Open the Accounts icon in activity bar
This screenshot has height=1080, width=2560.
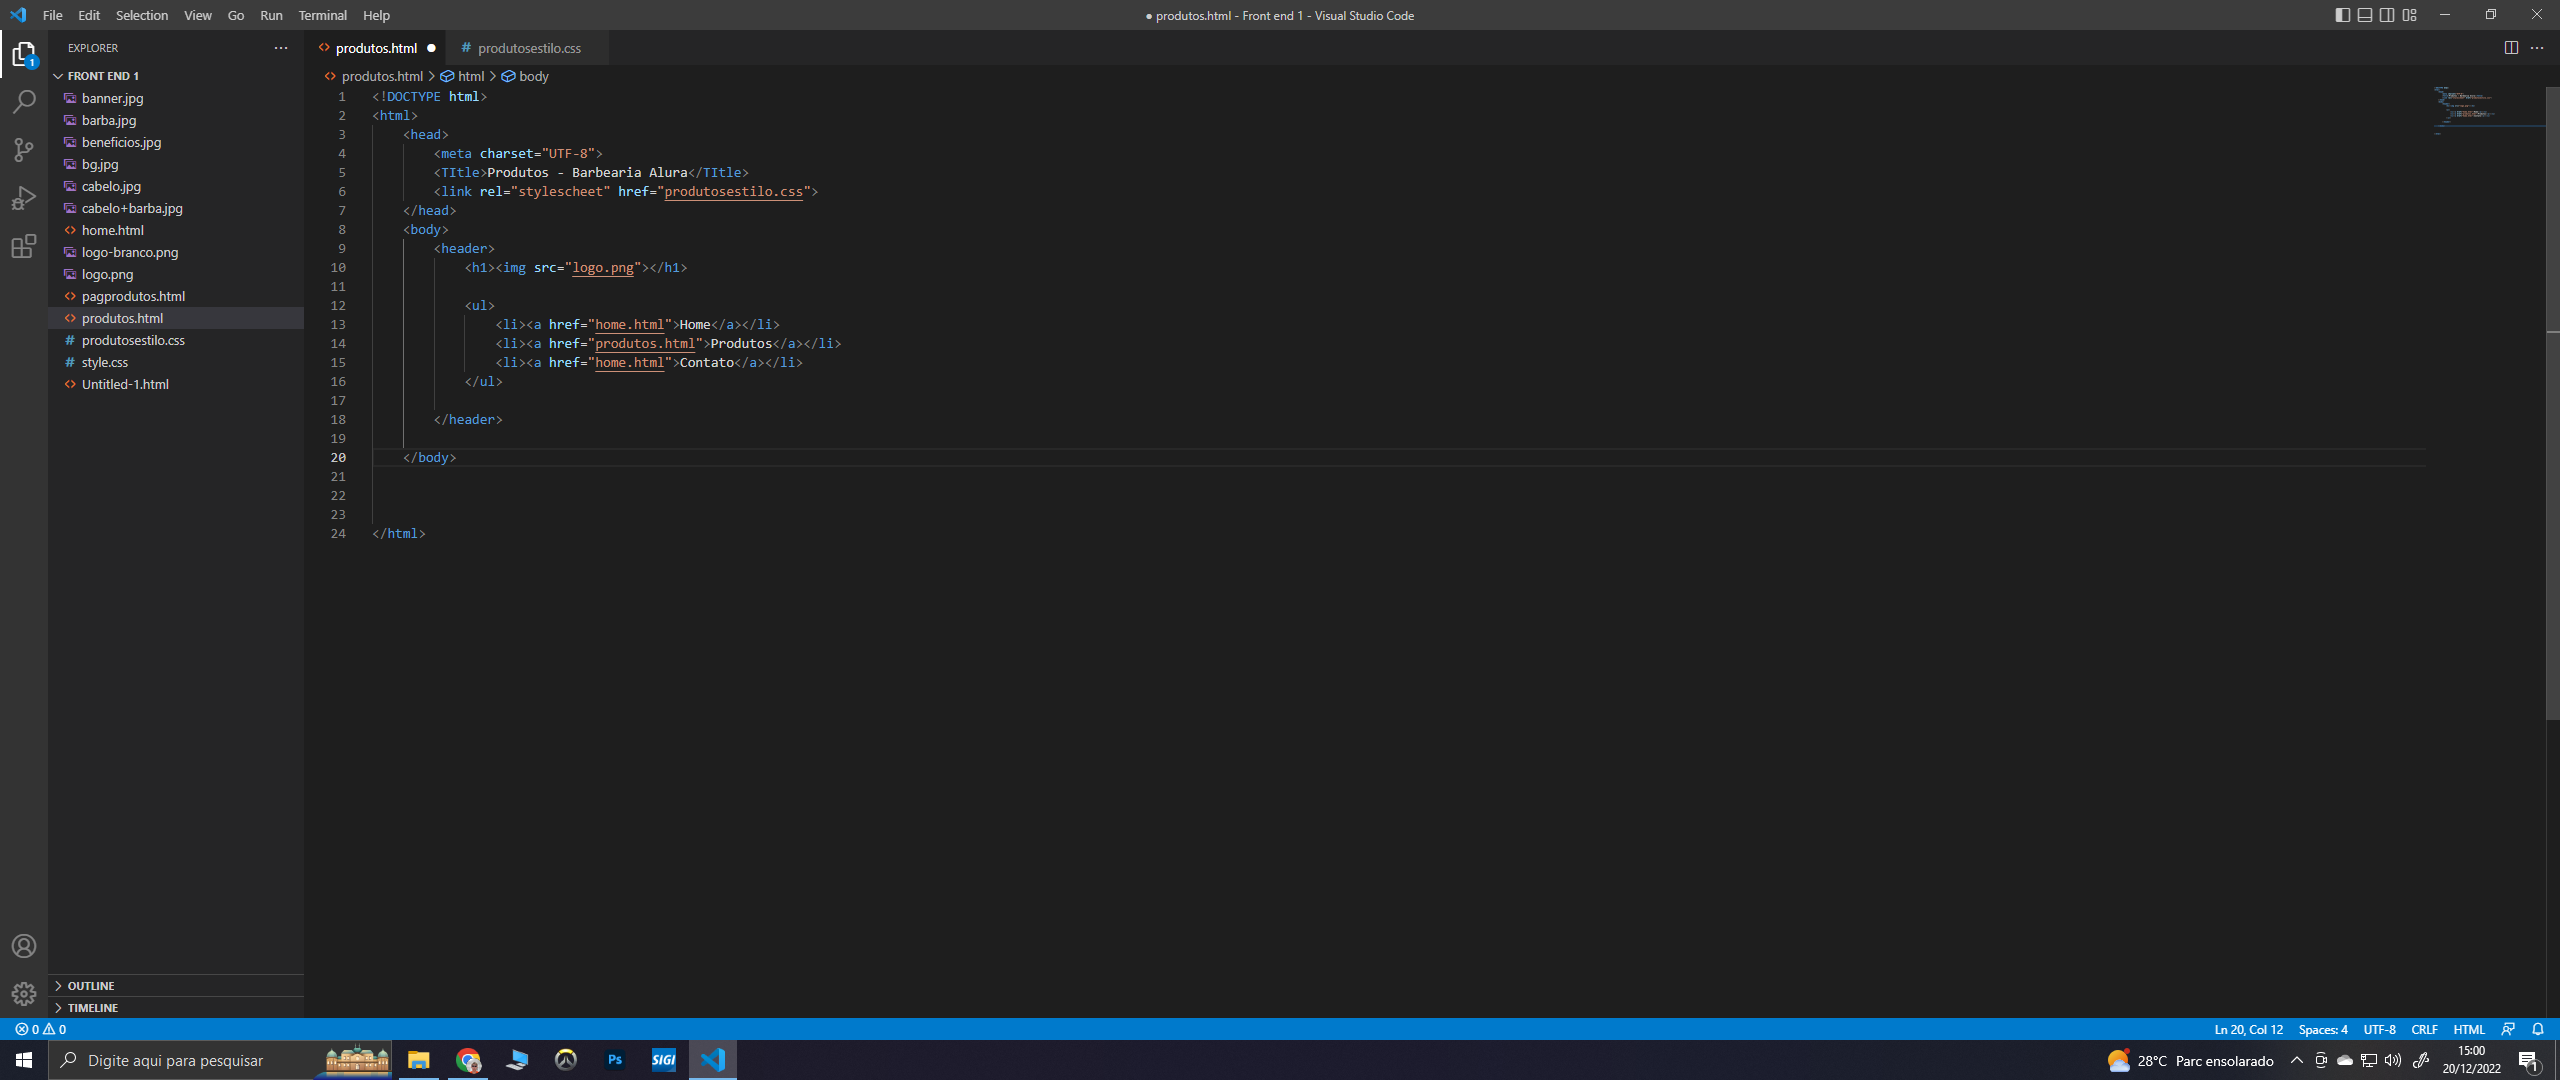24,946
